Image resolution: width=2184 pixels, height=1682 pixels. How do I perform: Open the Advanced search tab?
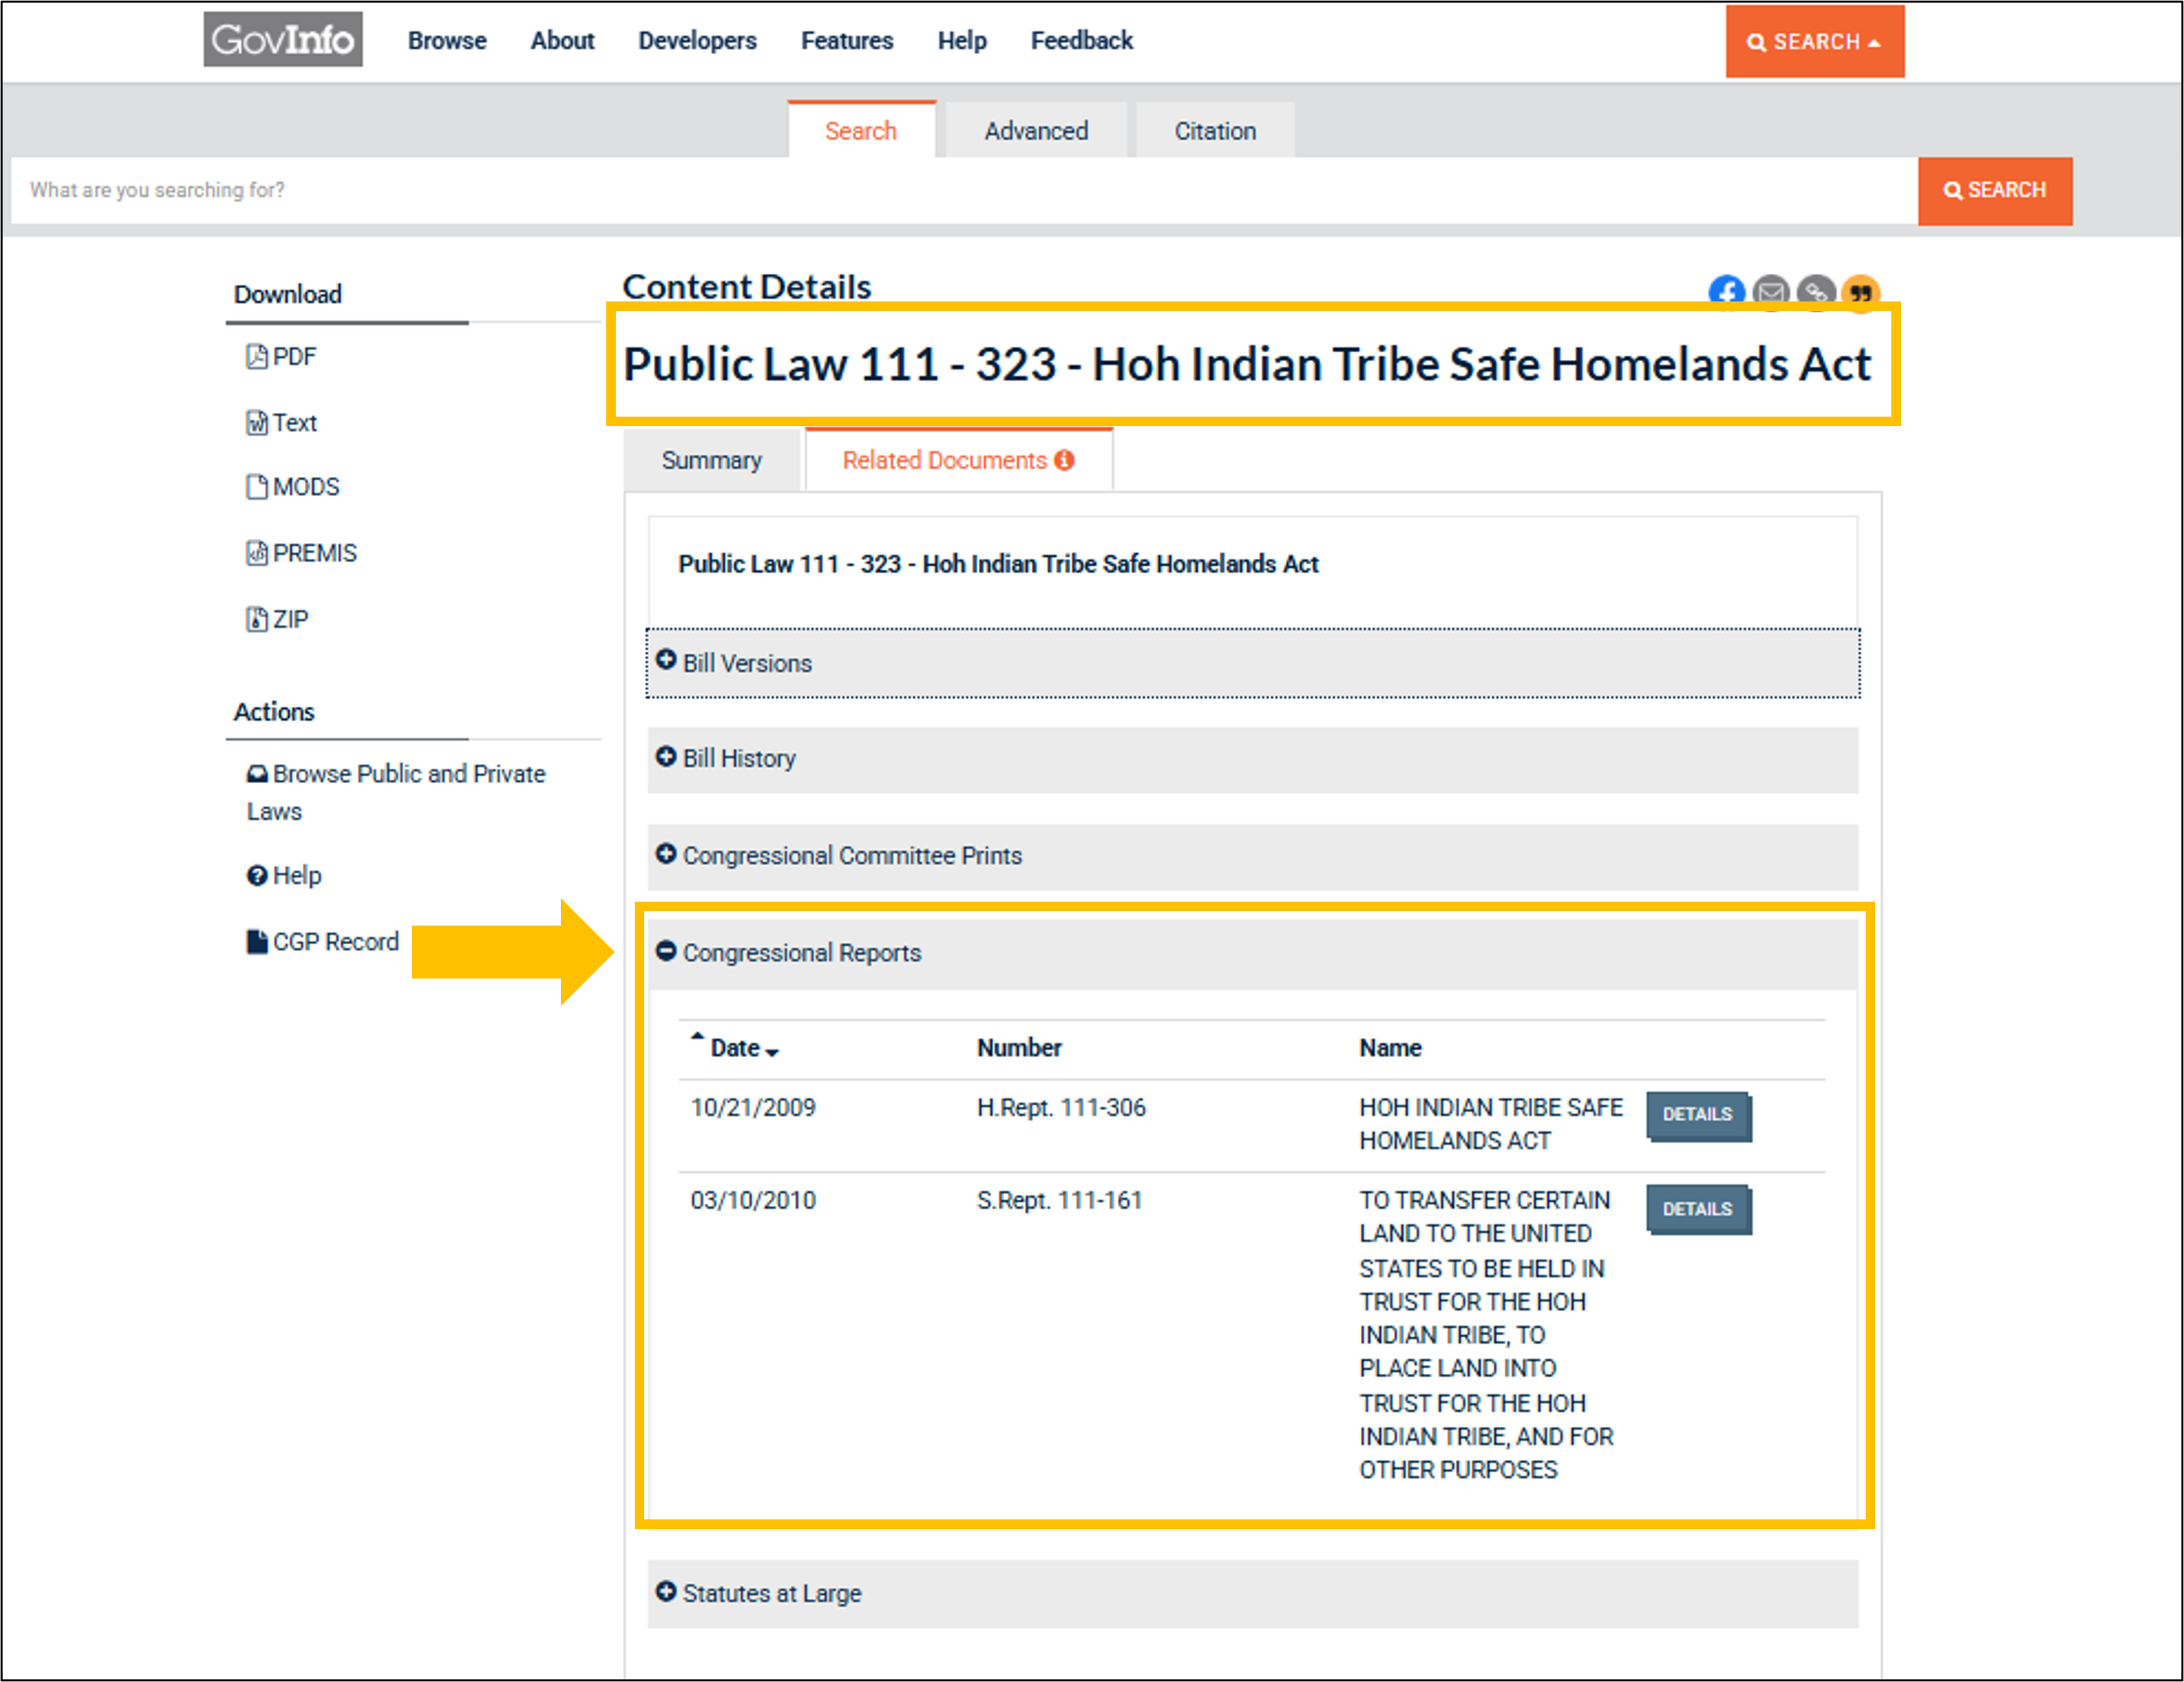[1036, 130]
